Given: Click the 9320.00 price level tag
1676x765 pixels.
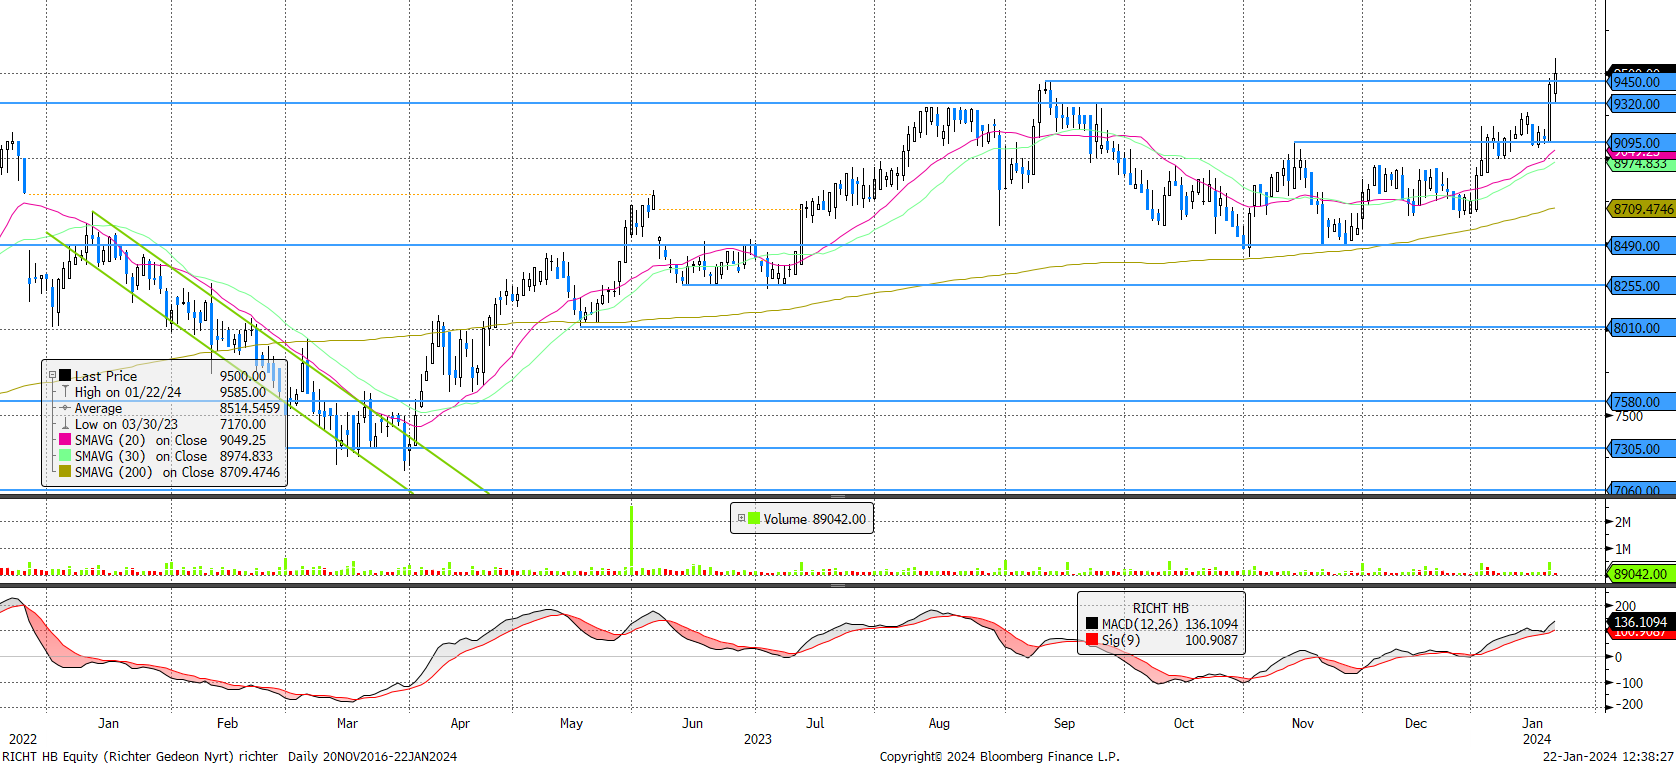Looking at the screenshot, I should point(1641,104).
